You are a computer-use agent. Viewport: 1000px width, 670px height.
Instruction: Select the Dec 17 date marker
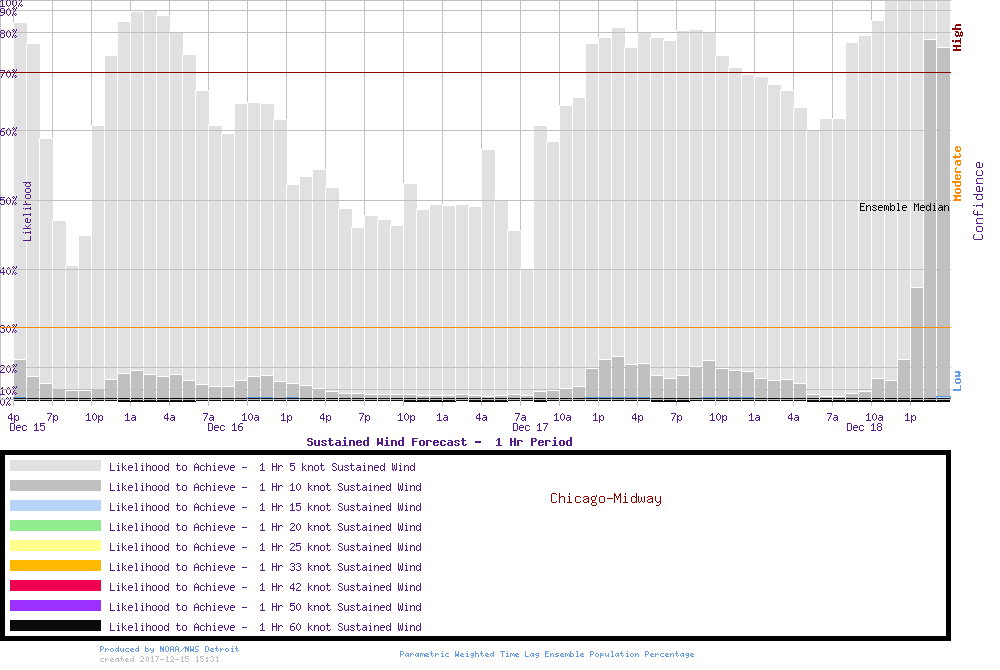[530, 427]
